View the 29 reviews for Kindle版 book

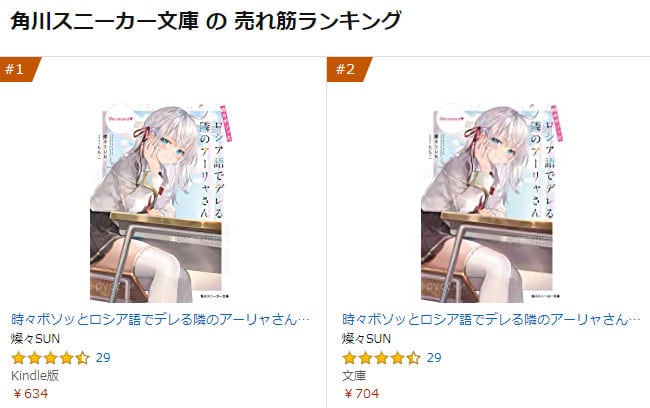click(x=103, y=358)
